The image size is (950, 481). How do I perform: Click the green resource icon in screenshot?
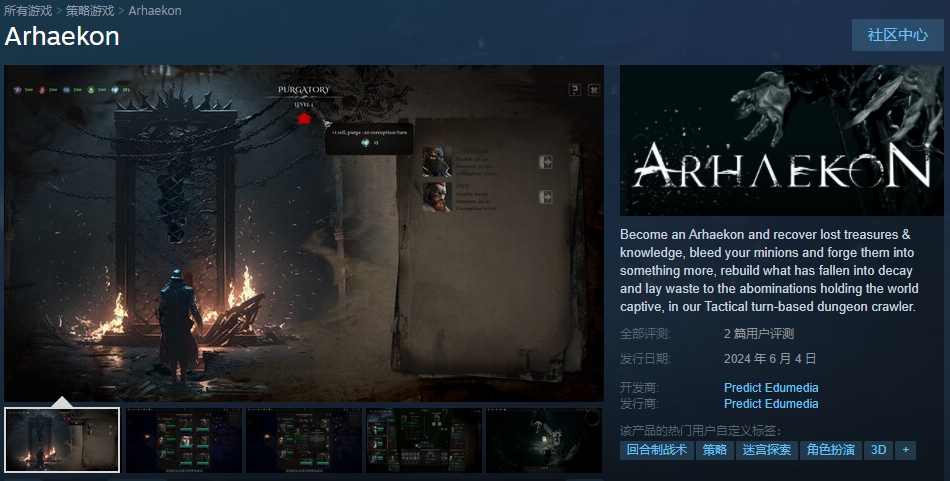coord(91,90)
